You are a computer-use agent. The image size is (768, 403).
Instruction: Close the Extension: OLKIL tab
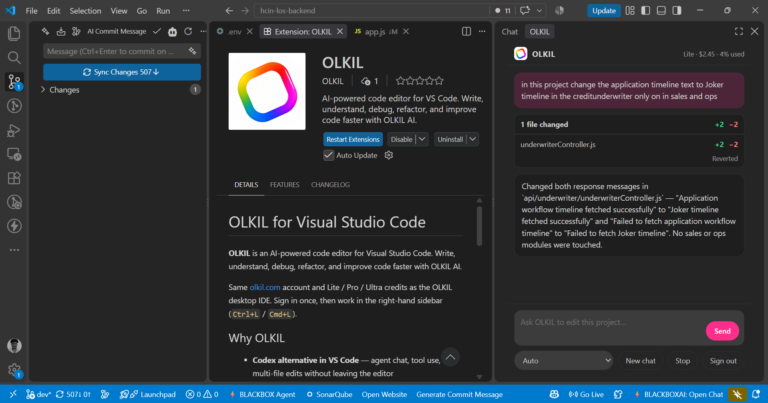click(340, 31)
